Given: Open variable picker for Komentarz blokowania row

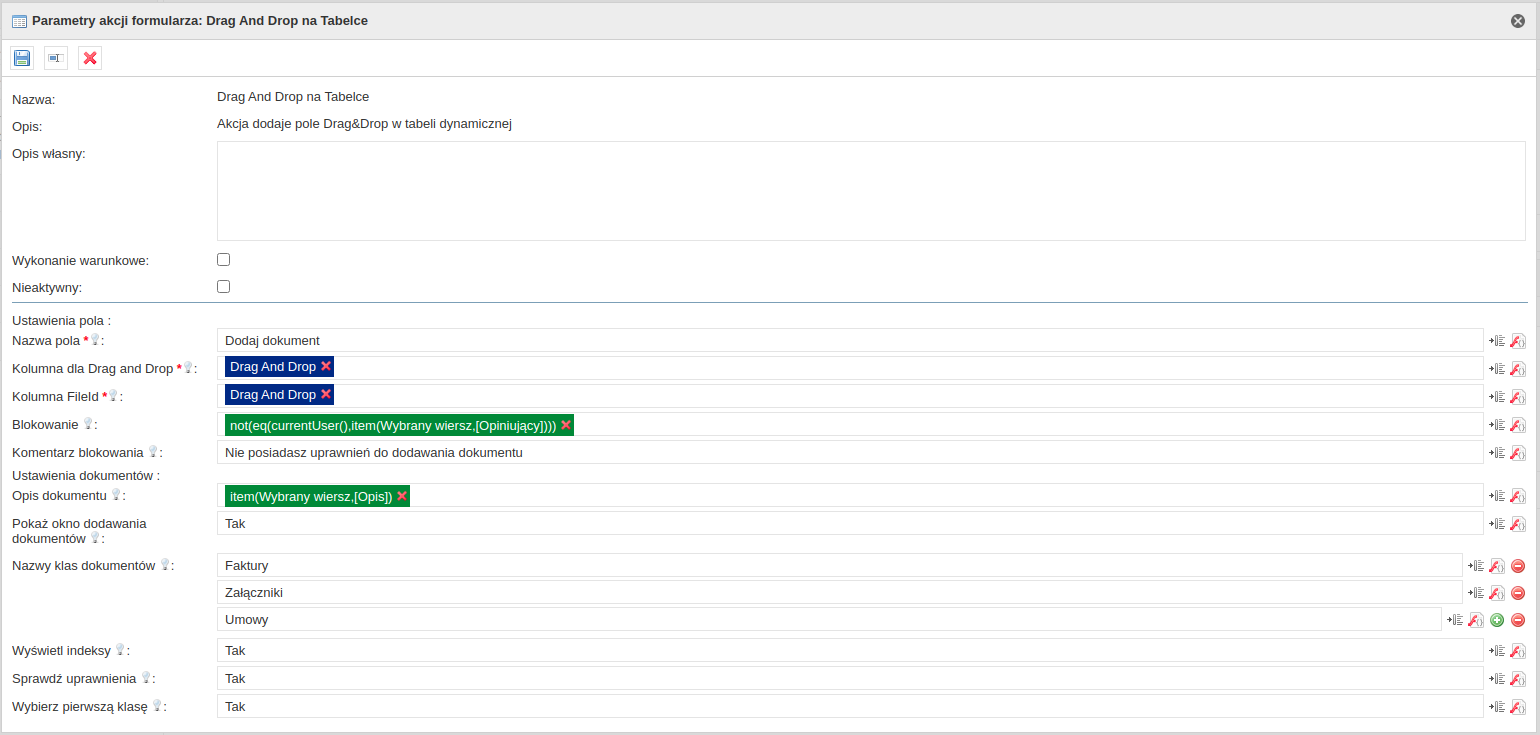Looking at the screenshot, I should tap(1497, 452).
